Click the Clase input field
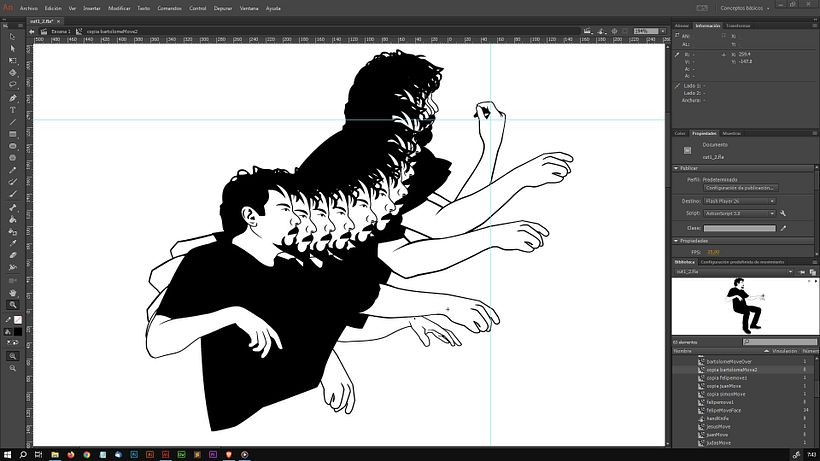This screenshot has height=461, width=820. pyautogui.click(x=739, y=228)
